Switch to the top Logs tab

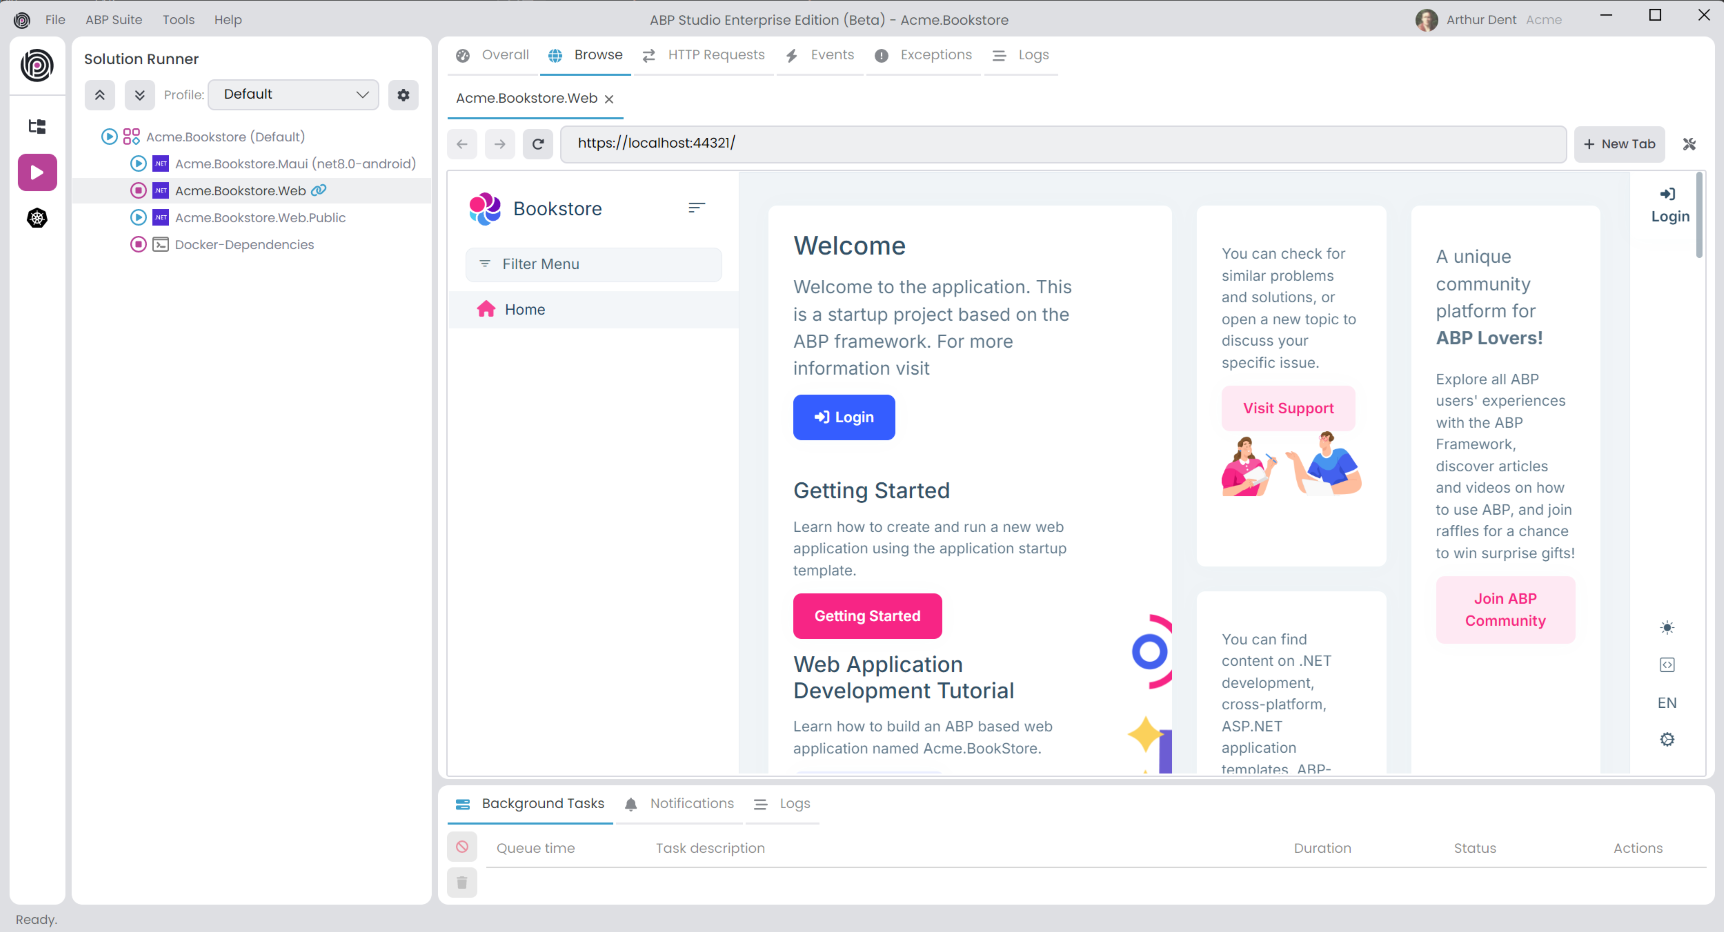(x=1021, y=55)
